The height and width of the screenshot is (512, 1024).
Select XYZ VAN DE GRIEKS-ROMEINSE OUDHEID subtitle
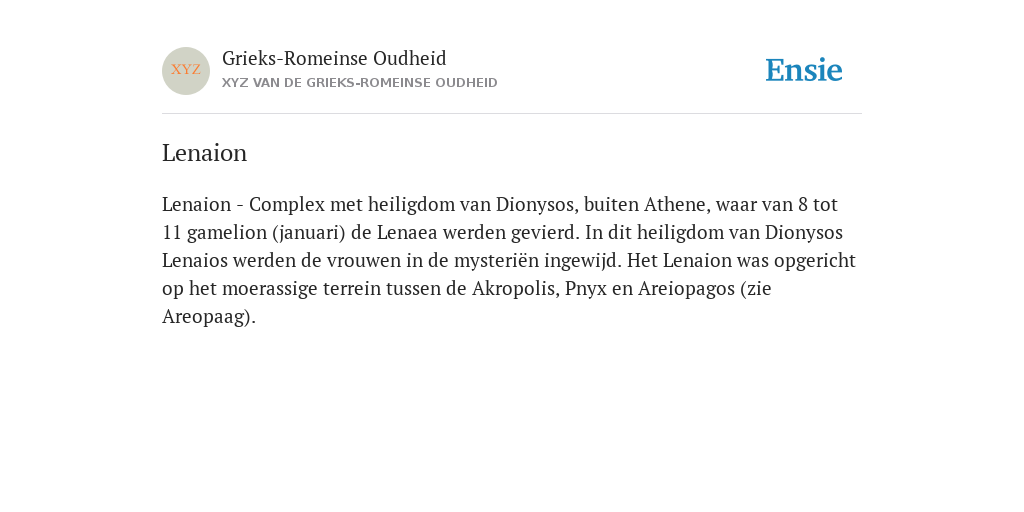[x=360, y=83]
